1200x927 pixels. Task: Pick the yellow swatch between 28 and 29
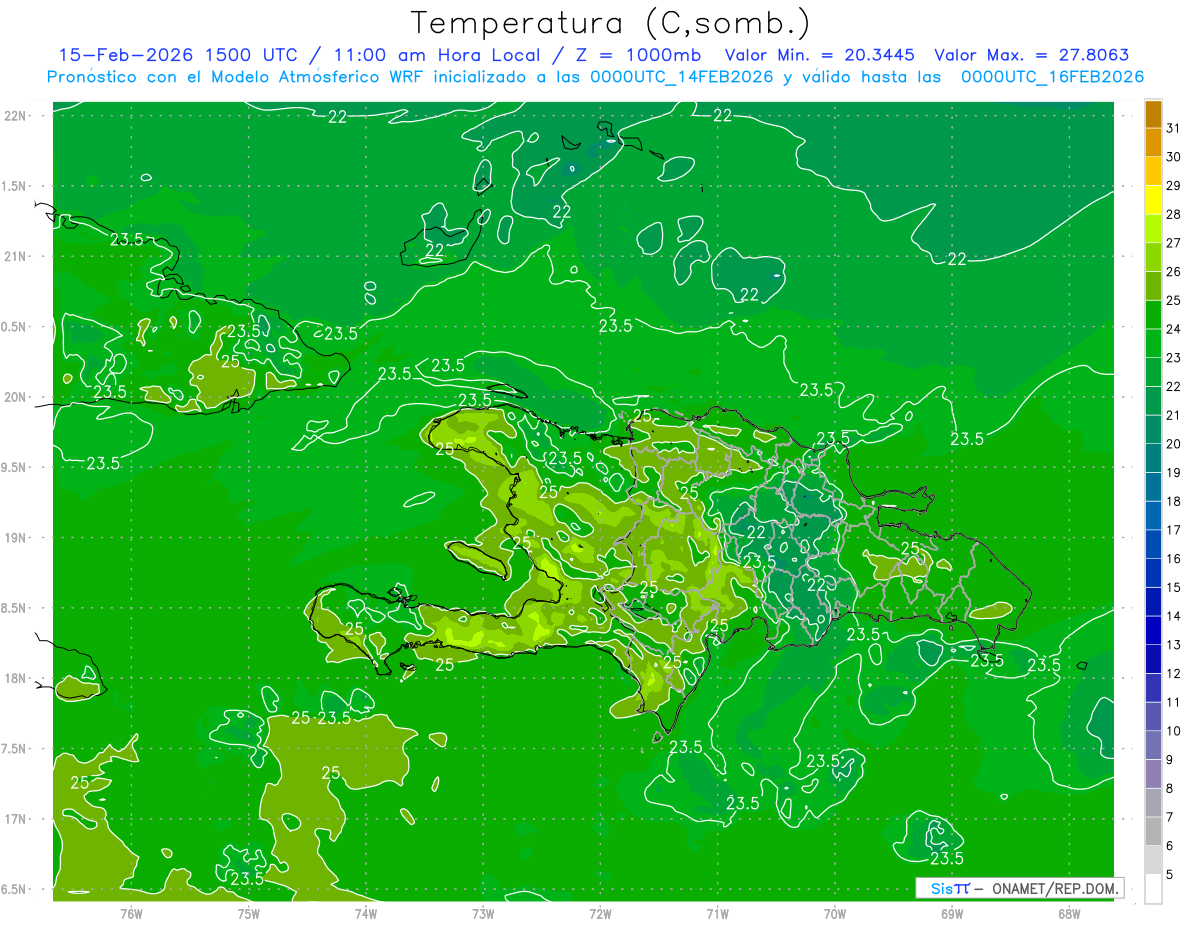click(x=1153, y=200)
